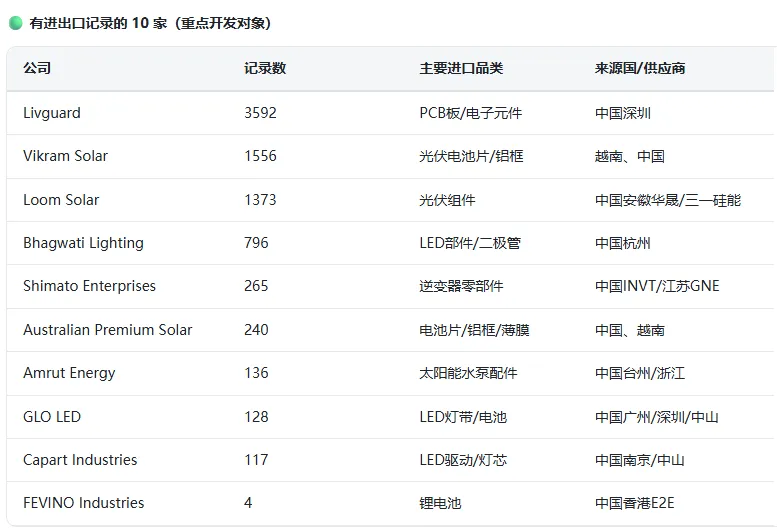The width and height of the screenshot is (777, 531).
Task: Select the Vikram Solar company cell
Action: pyautogui.click(x=65, y=156)
